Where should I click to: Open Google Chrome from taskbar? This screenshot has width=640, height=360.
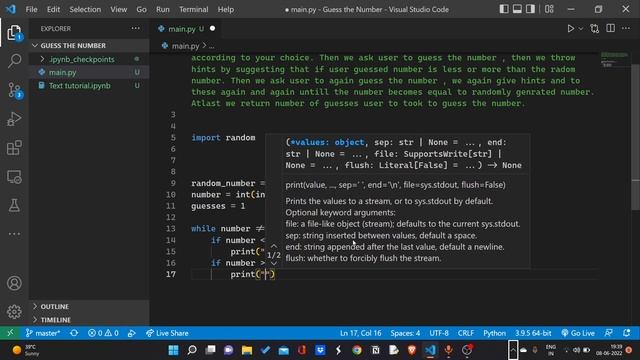pos(357,350)
